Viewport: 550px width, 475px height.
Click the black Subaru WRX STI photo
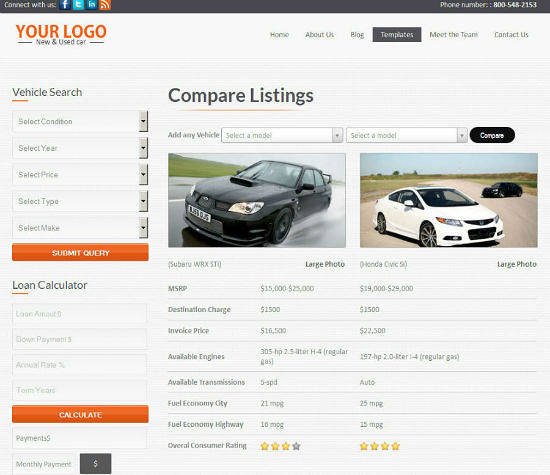pyautogui.click(x=257, y=200)
